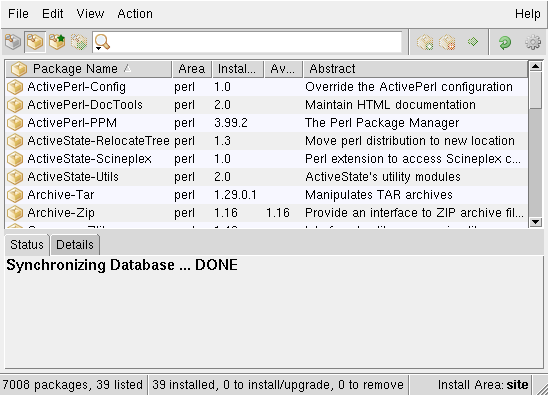The height and width of the screenshot is (395, 548).
Task: Select the view all packages toolbar icon
Action: click(13, 42)
